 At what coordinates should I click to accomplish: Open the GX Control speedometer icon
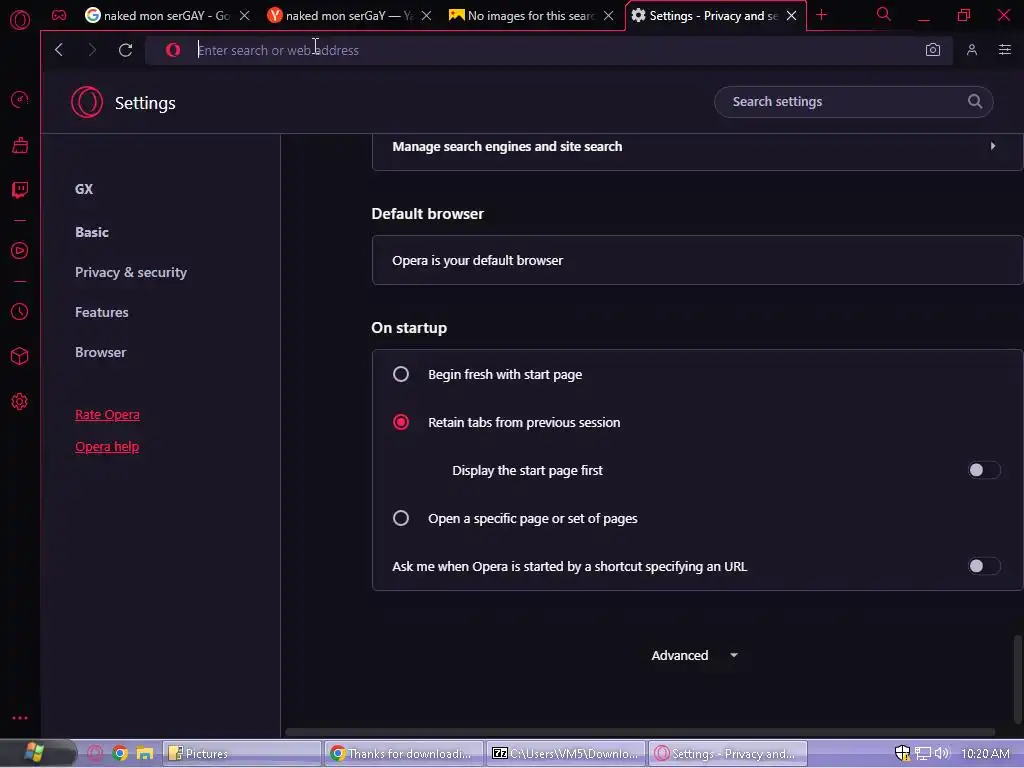(x=20, y=99)
